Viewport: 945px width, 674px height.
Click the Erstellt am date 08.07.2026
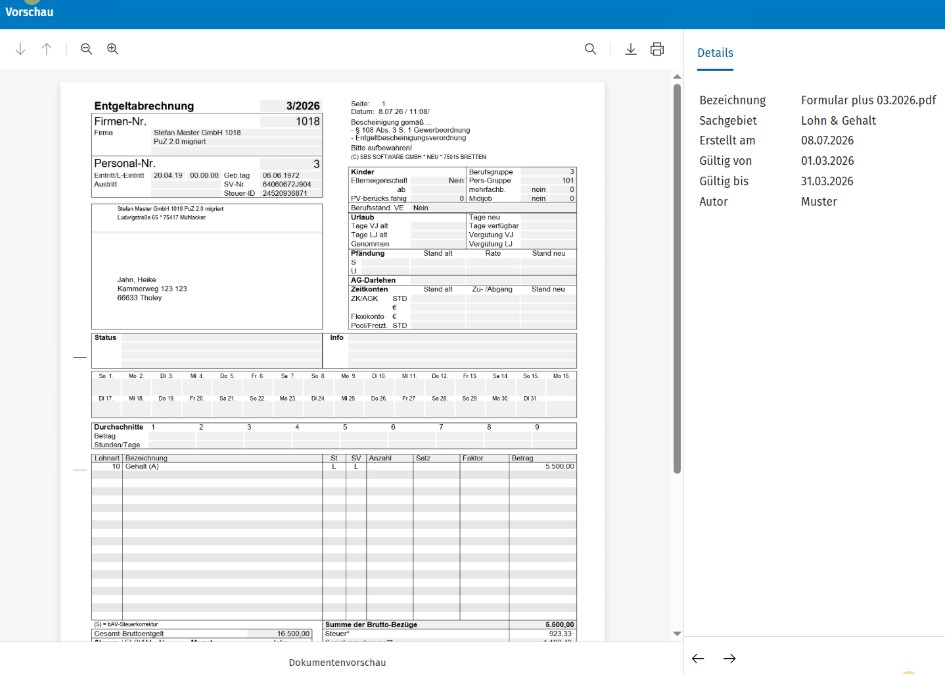827,140
